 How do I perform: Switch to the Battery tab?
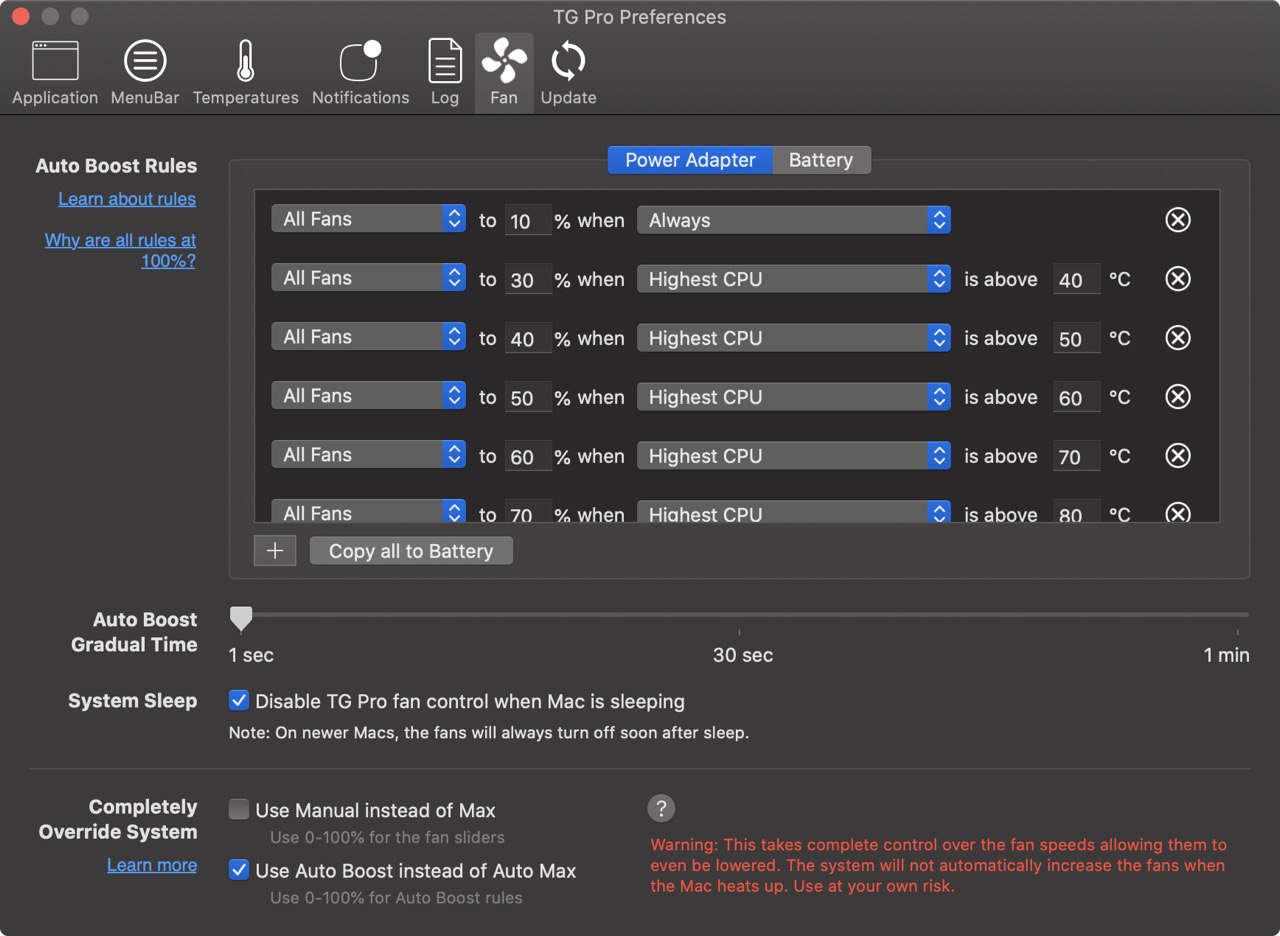pos(821,160)
